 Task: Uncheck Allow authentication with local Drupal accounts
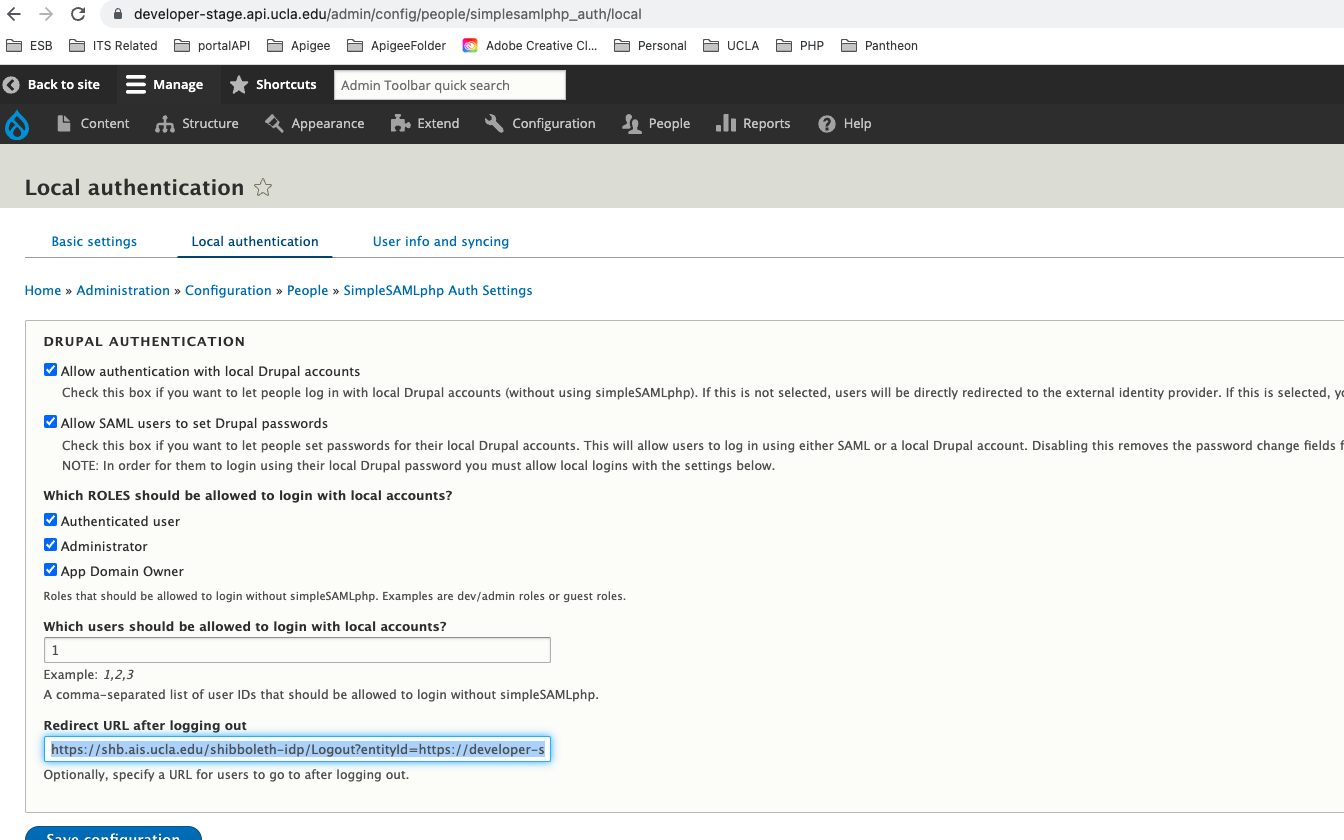(50, 369)
